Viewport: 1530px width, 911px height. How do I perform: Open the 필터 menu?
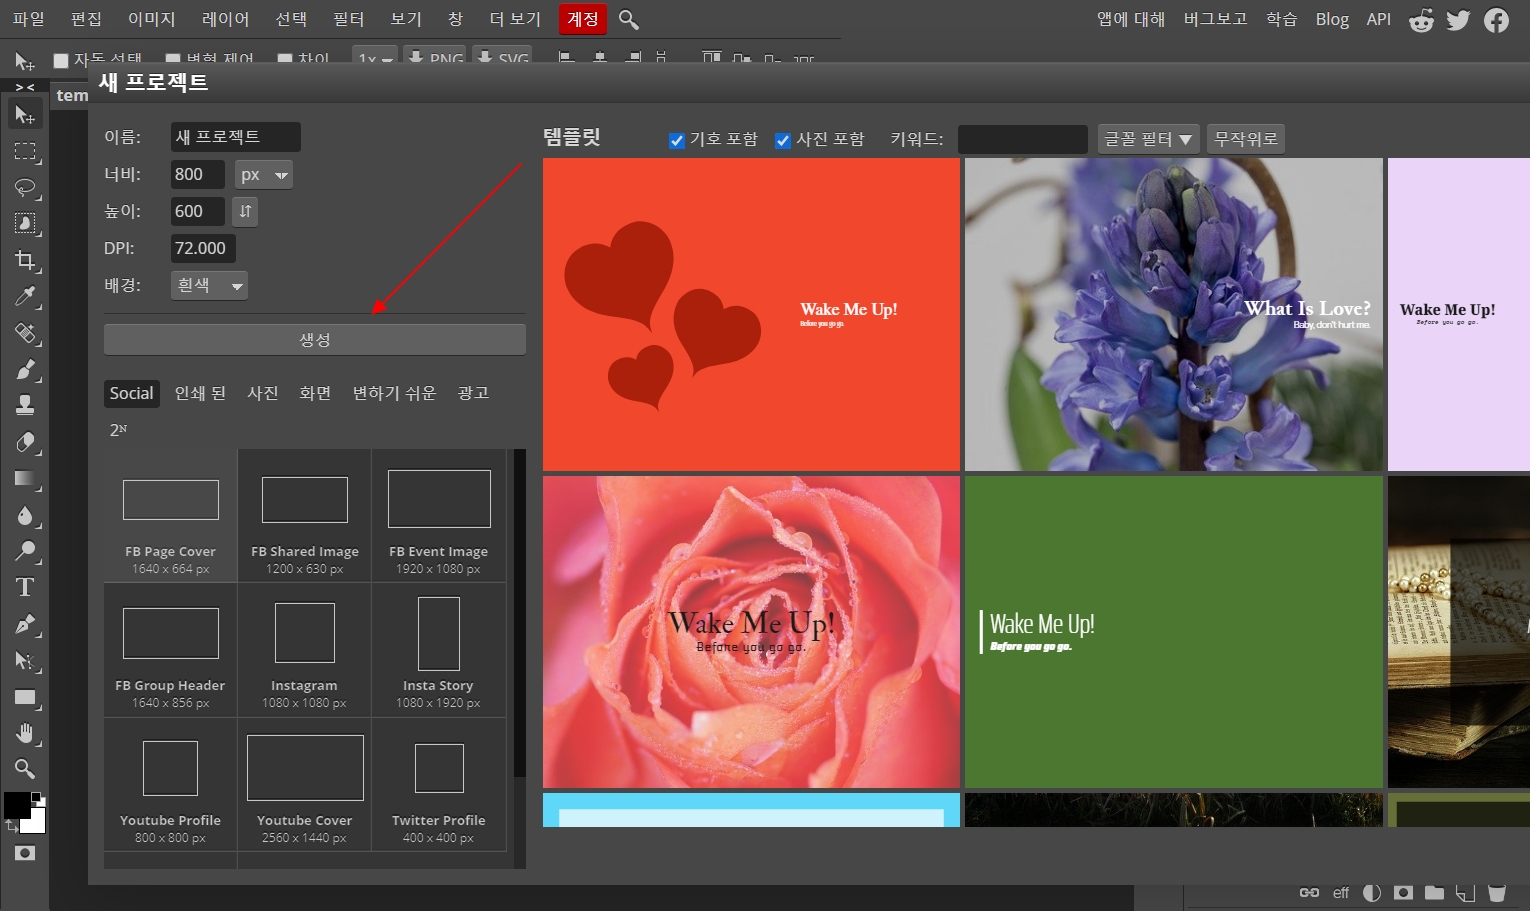pos(348,19)
